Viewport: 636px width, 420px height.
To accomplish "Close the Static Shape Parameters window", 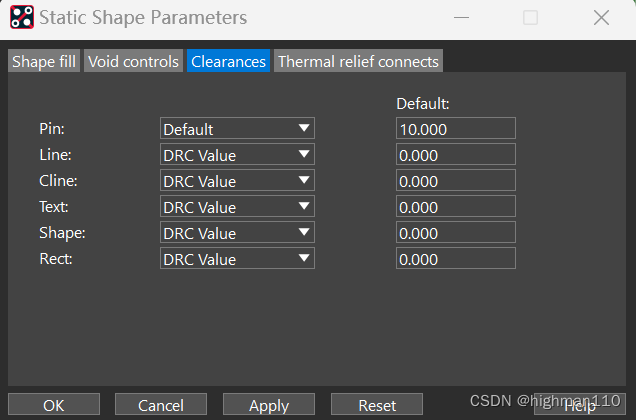I will (601, 18).
